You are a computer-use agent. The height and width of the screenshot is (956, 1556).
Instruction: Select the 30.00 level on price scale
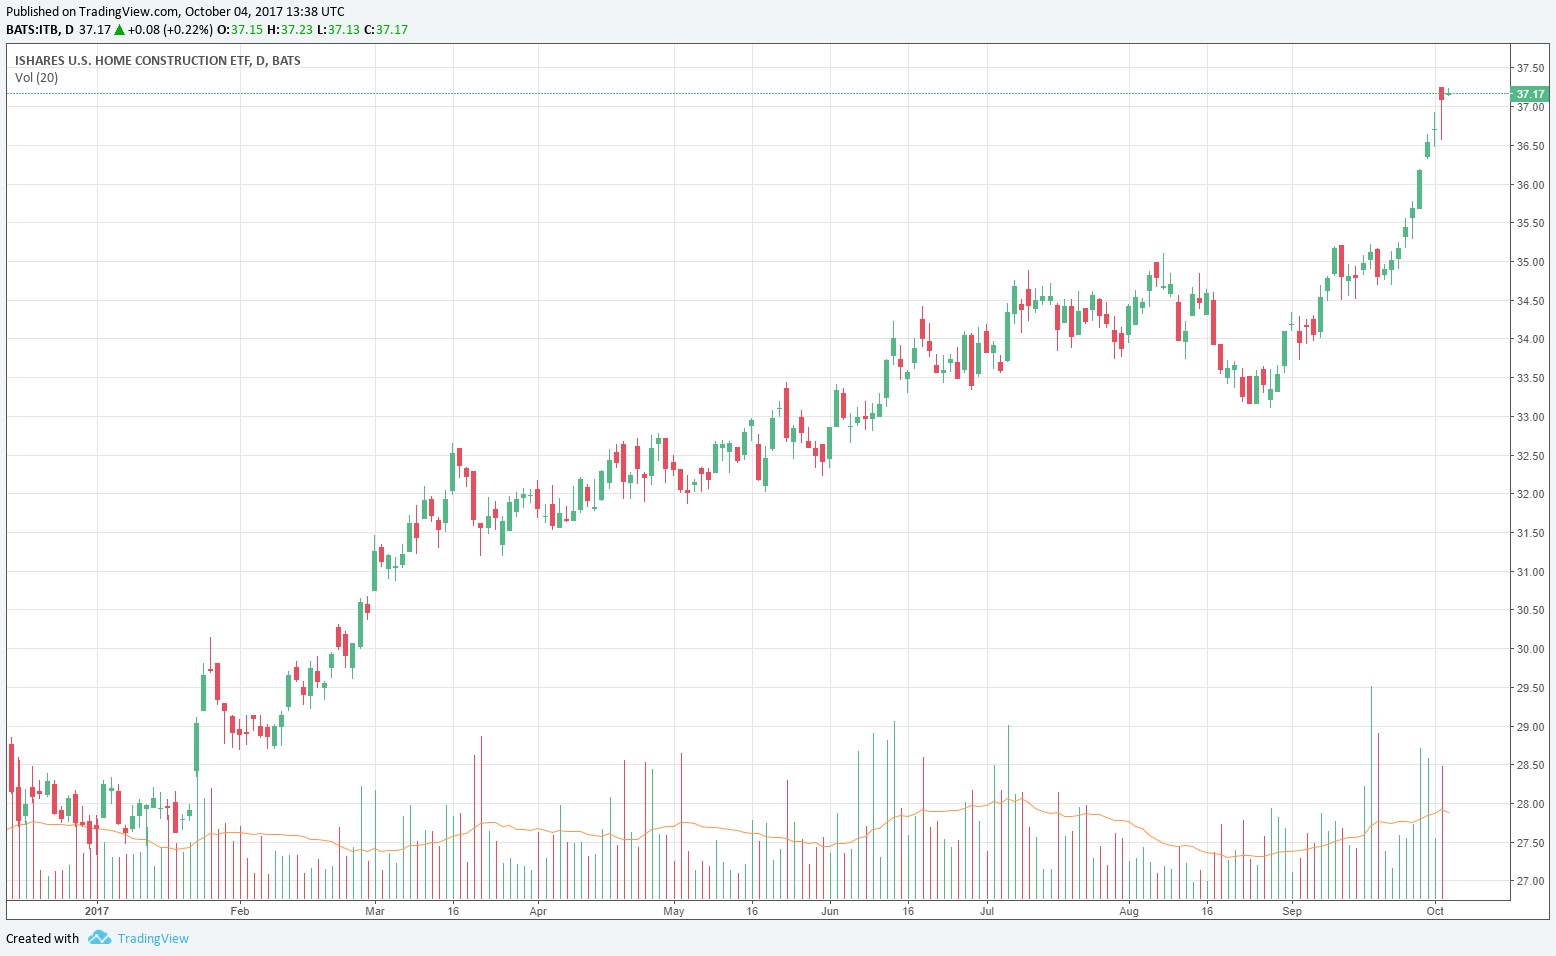(1529, 649)
